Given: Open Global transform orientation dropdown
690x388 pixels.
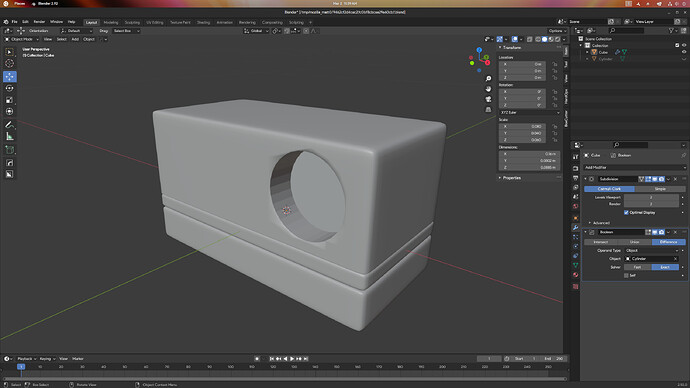Looking at the screenshot, I should pyautogui.click(x=256, y=31).
